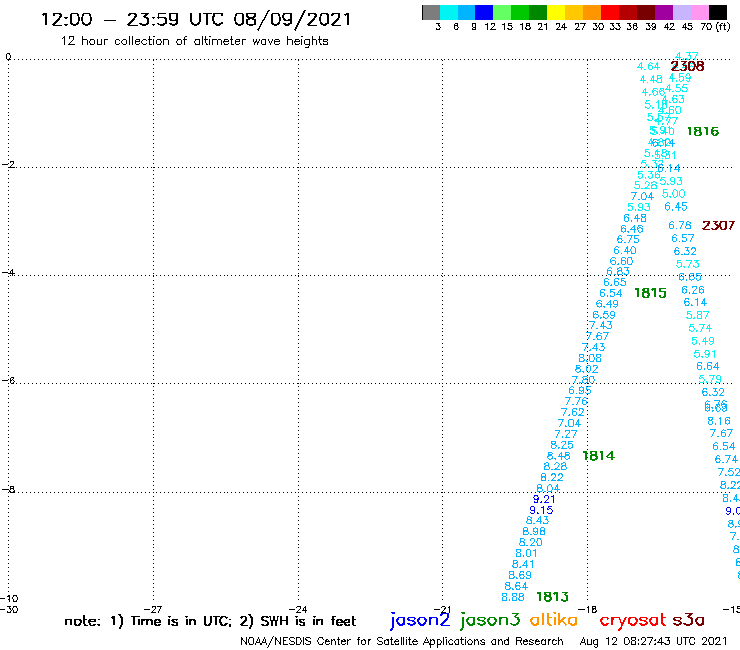Click the longitude axis label '-18'
Image resolution: width=740 pixels, height=650 pixels.
[588, 609]
